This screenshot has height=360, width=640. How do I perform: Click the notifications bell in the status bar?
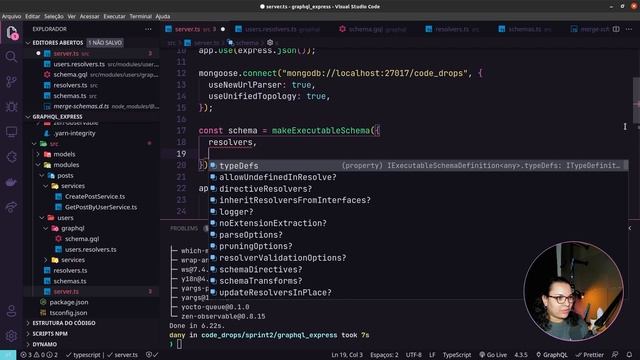(x=629, y=355)
